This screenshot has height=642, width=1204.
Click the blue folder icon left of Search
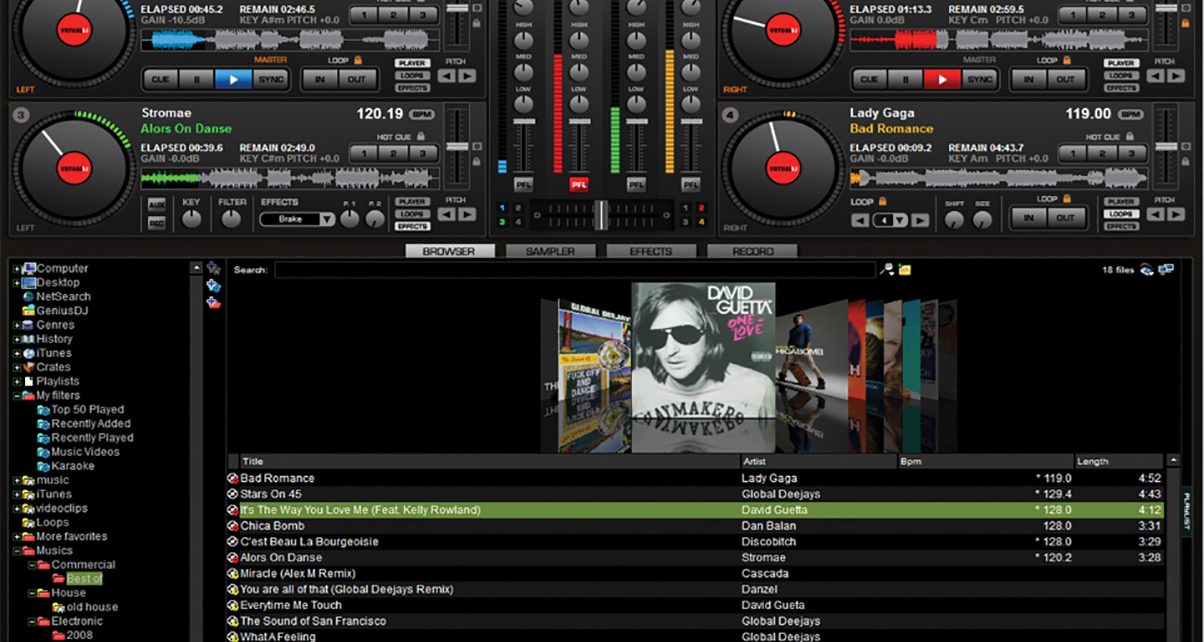pyautogui.click(x=213, y=285)
